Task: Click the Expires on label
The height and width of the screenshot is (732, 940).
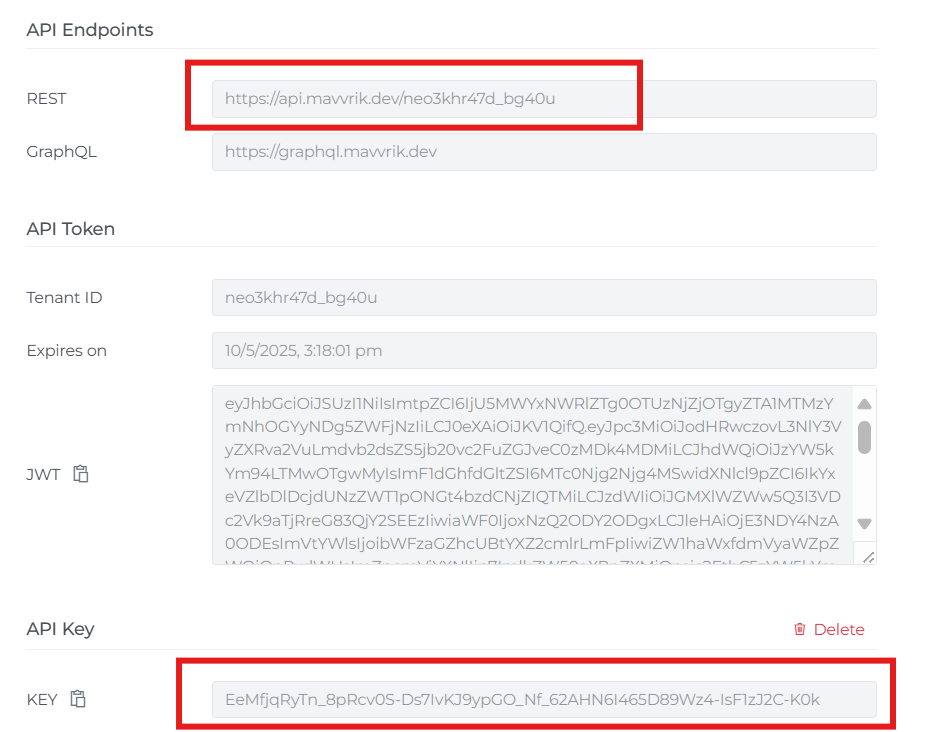Action: 66,351
